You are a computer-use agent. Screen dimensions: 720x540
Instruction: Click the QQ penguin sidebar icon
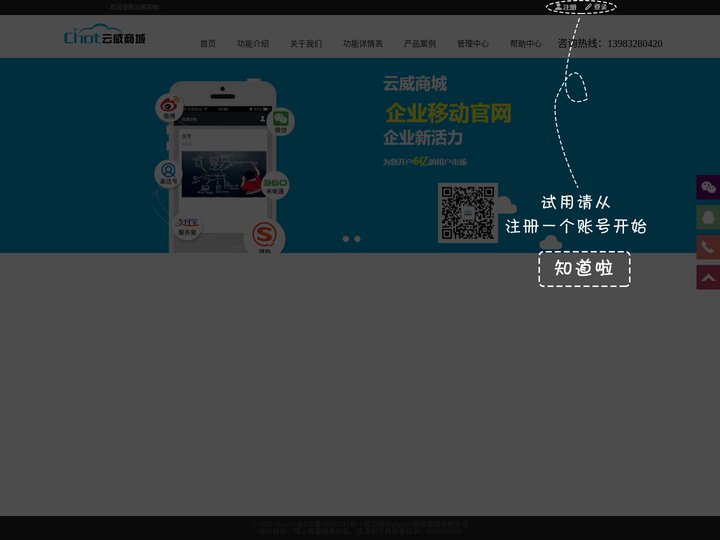708,217
